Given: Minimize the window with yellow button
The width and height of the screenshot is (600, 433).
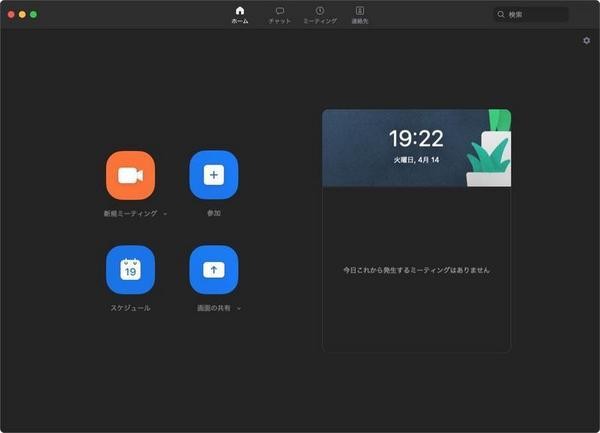Looking at the screenshot, I should click(22, 15).
